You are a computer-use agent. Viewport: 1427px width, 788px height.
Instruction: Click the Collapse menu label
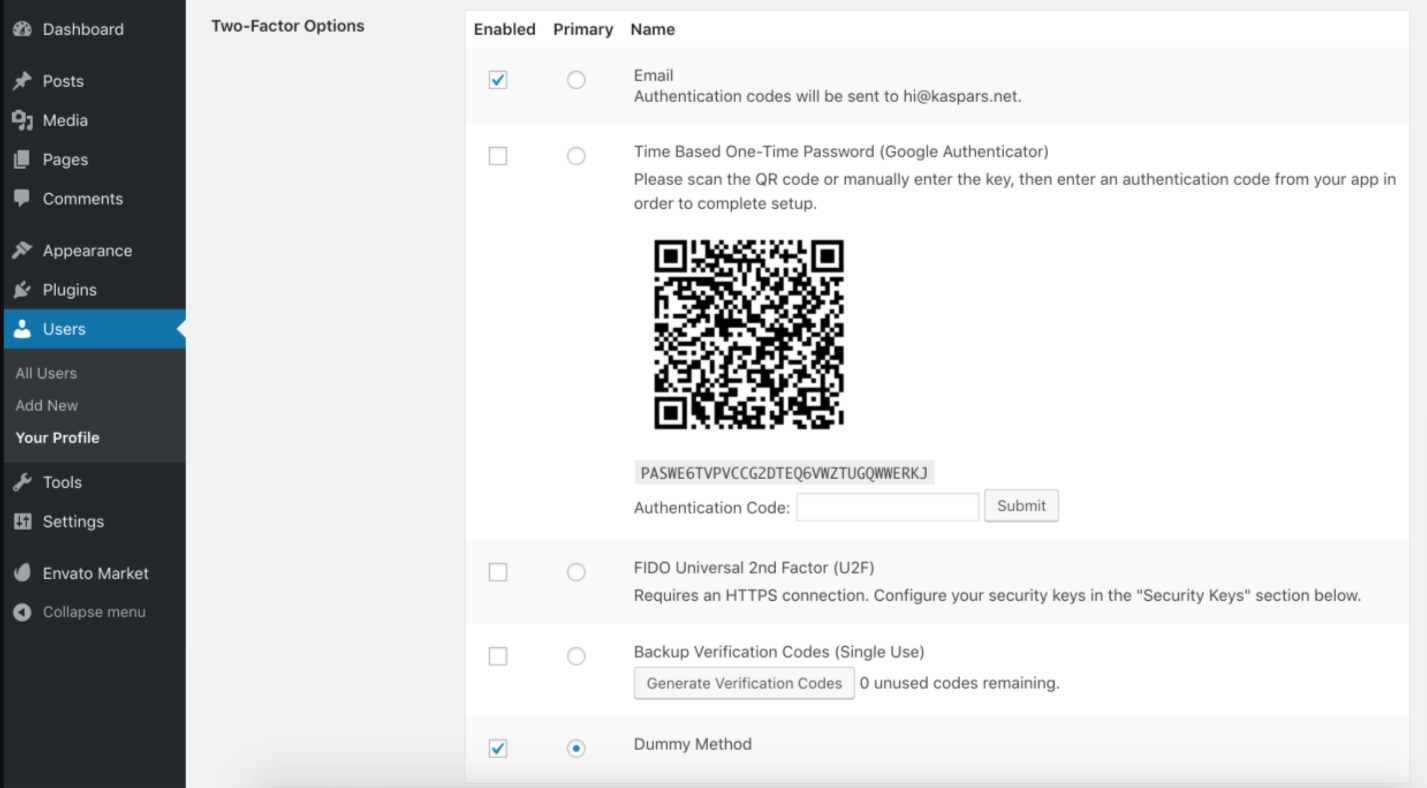tap(94, 612)
